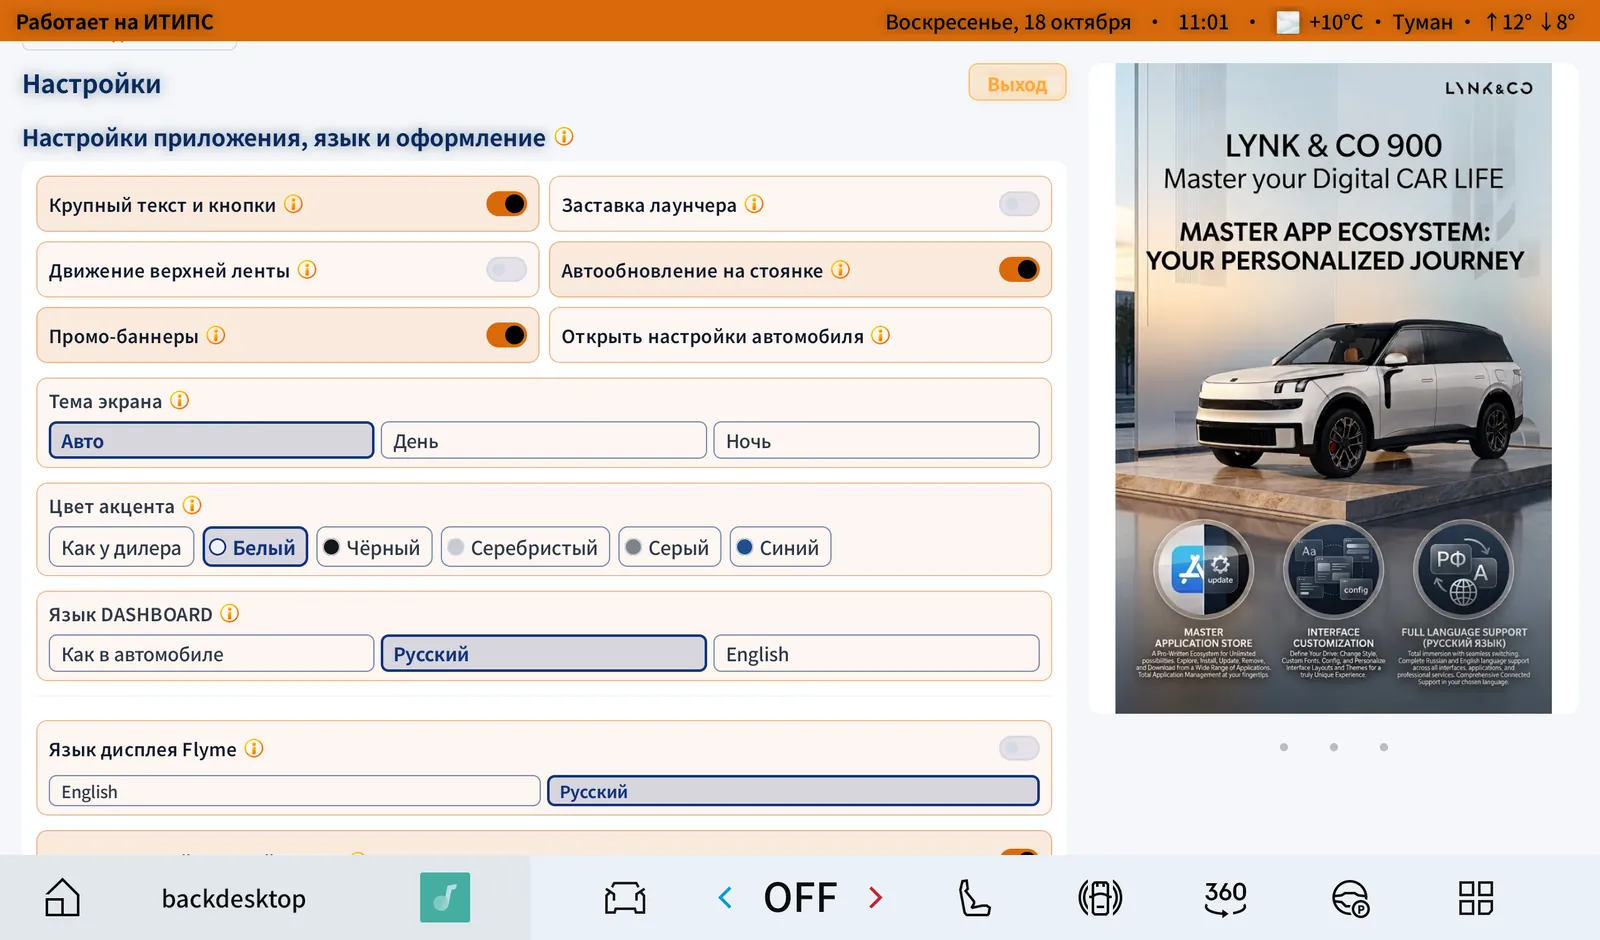The image size is (1600, 940).
Task: Select Авто screen theme
Action: [211, 441]
